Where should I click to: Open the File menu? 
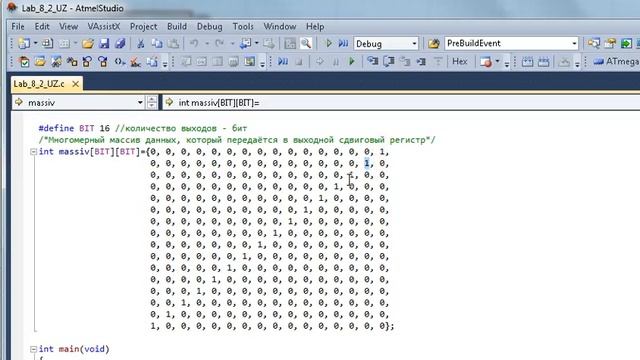[18, 27]
